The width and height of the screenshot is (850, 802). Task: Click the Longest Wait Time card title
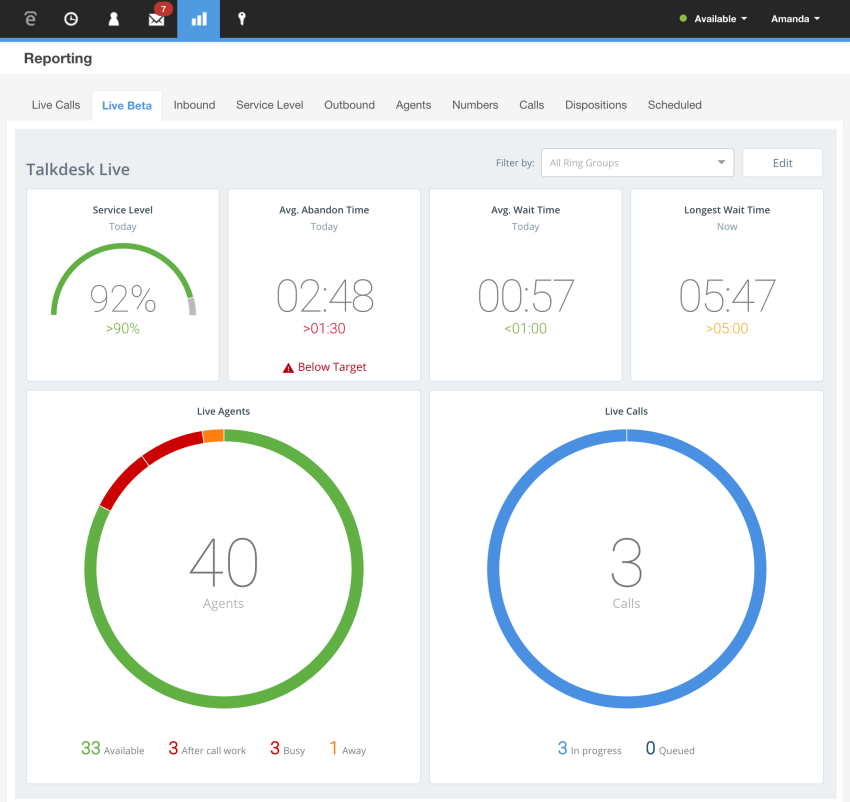pyautogui.click(x=727, y=210)
